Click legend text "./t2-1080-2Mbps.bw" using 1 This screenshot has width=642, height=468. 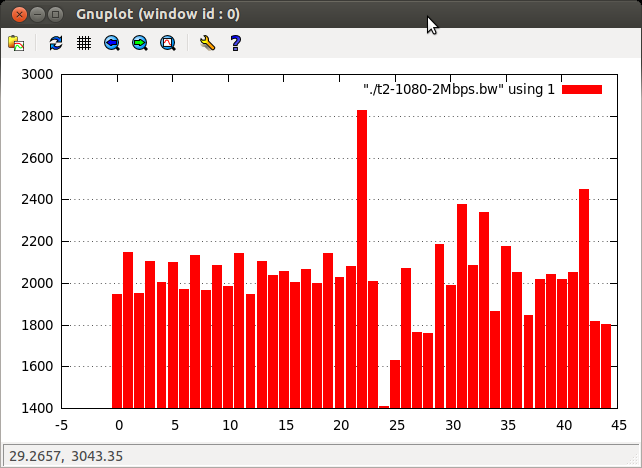(458, 90)
